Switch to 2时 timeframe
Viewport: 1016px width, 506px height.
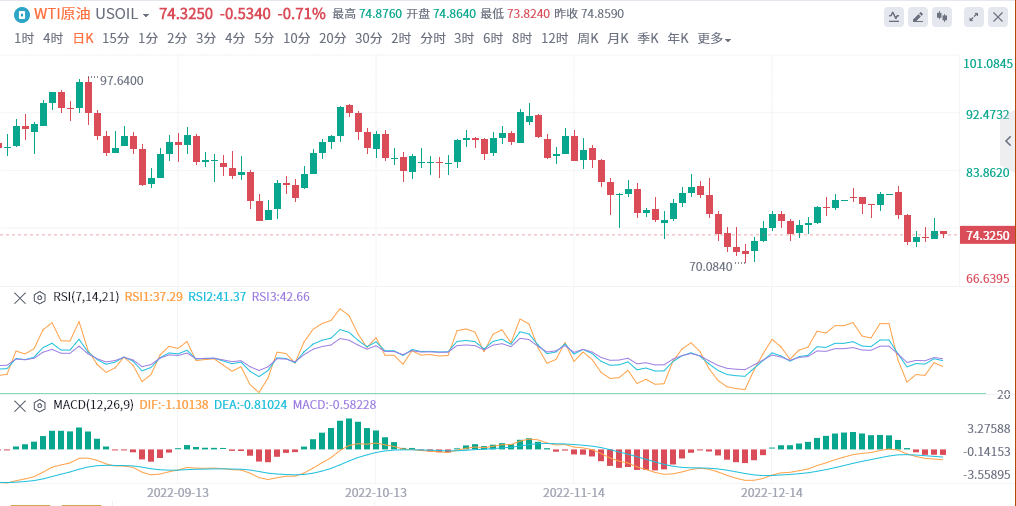click(401, 39)
